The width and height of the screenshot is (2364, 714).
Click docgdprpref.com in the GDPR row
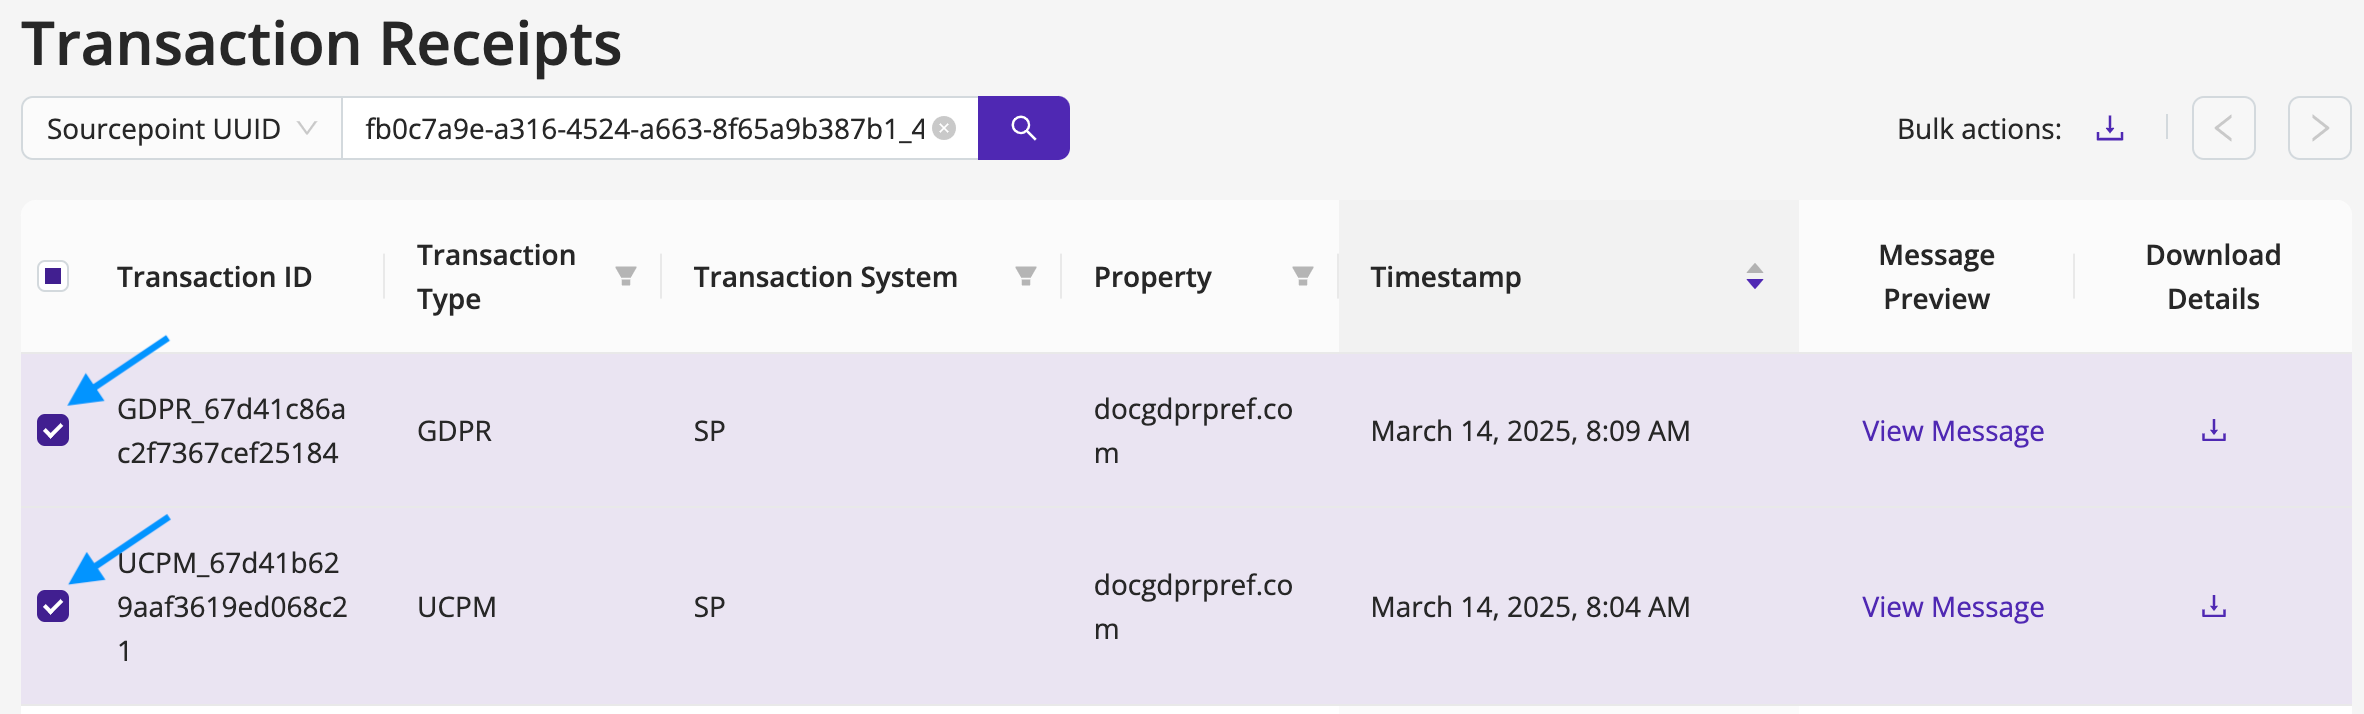(x=1193, y=431)
